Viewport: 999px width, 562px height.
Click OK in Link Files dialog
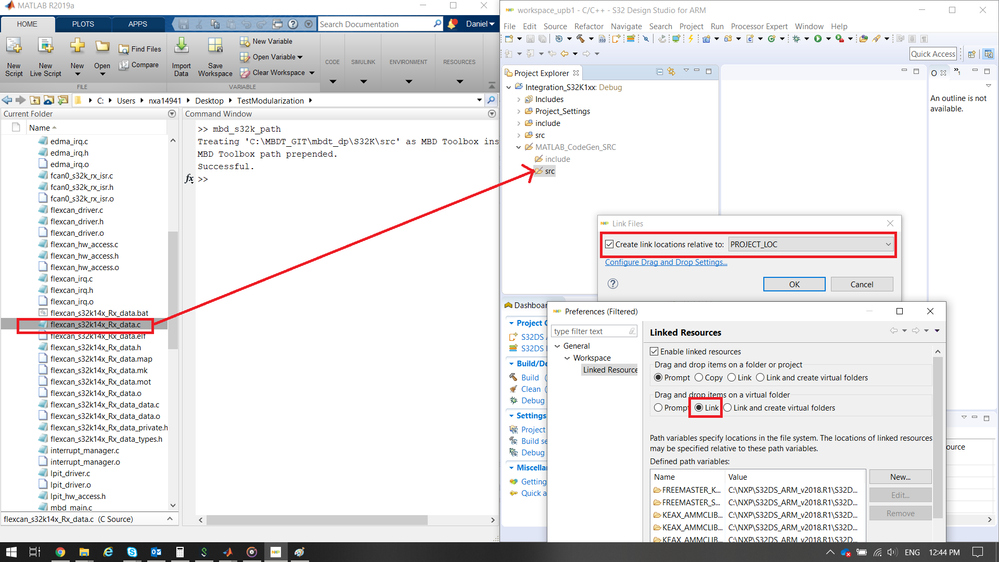click(x=794, y=284)
